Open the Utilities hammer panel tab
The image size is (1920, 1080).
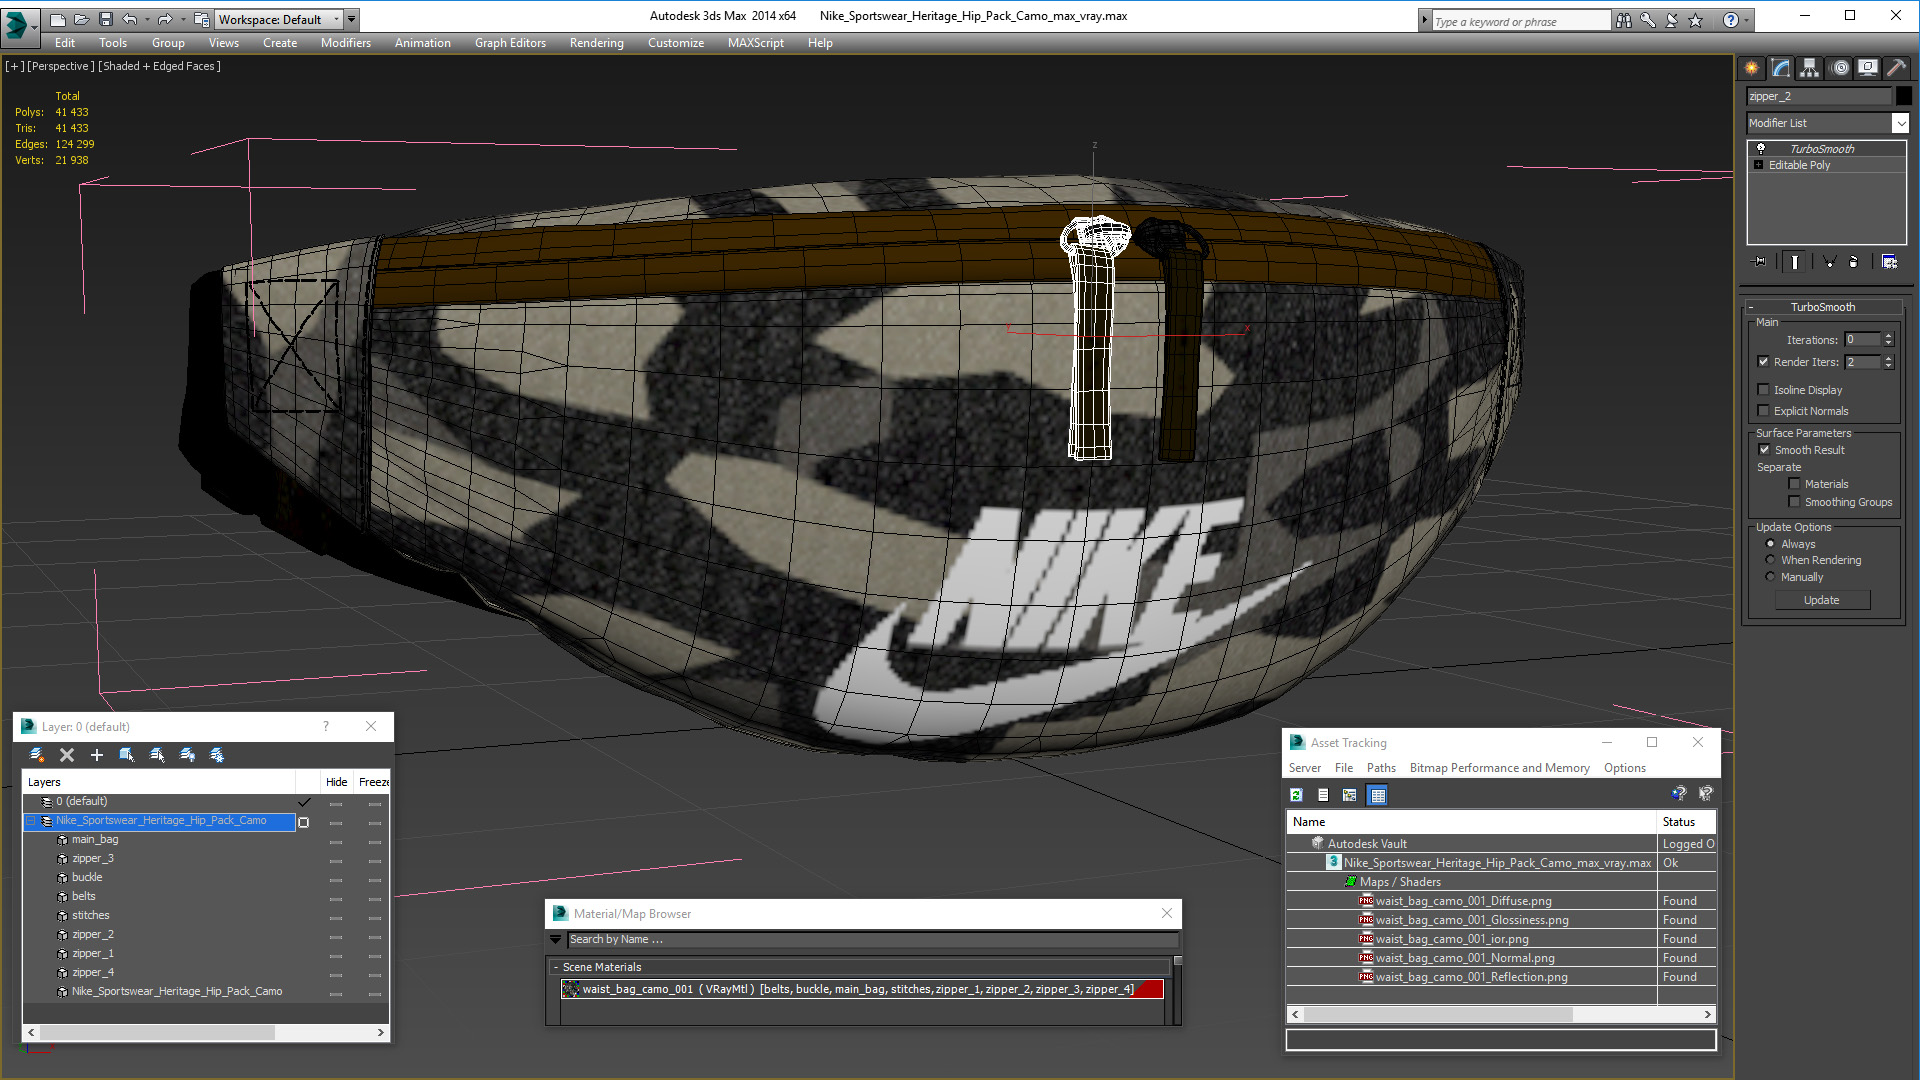point(1897,68)
